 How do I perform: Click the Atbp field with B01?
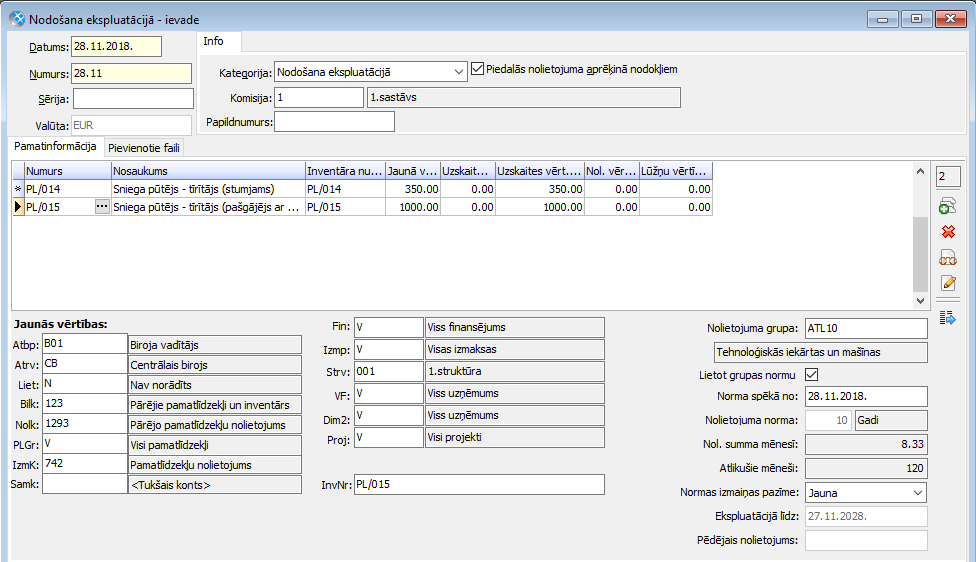pos(85,344)
